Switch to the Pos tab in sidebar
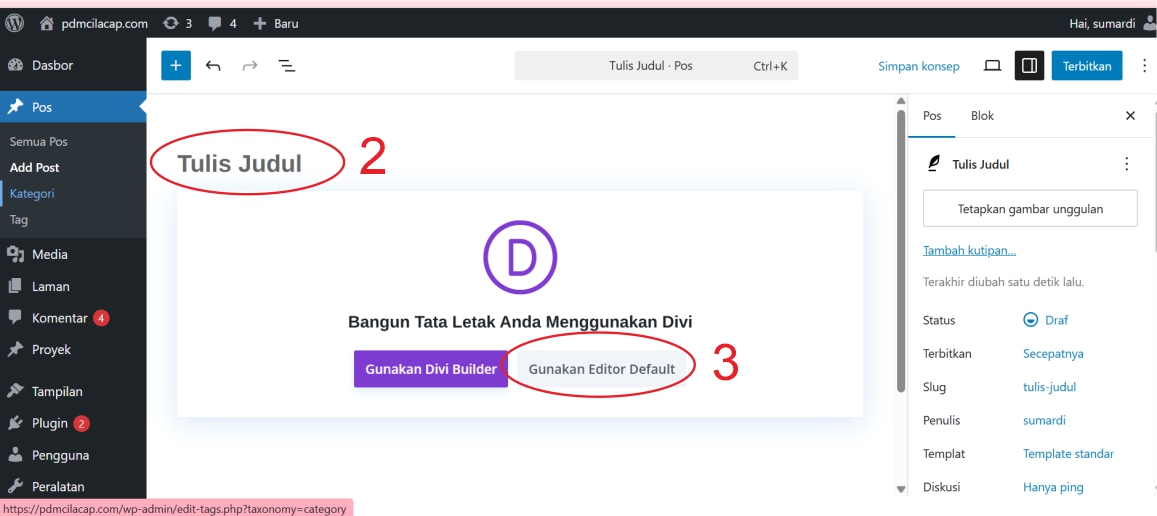 pos(932,116)
